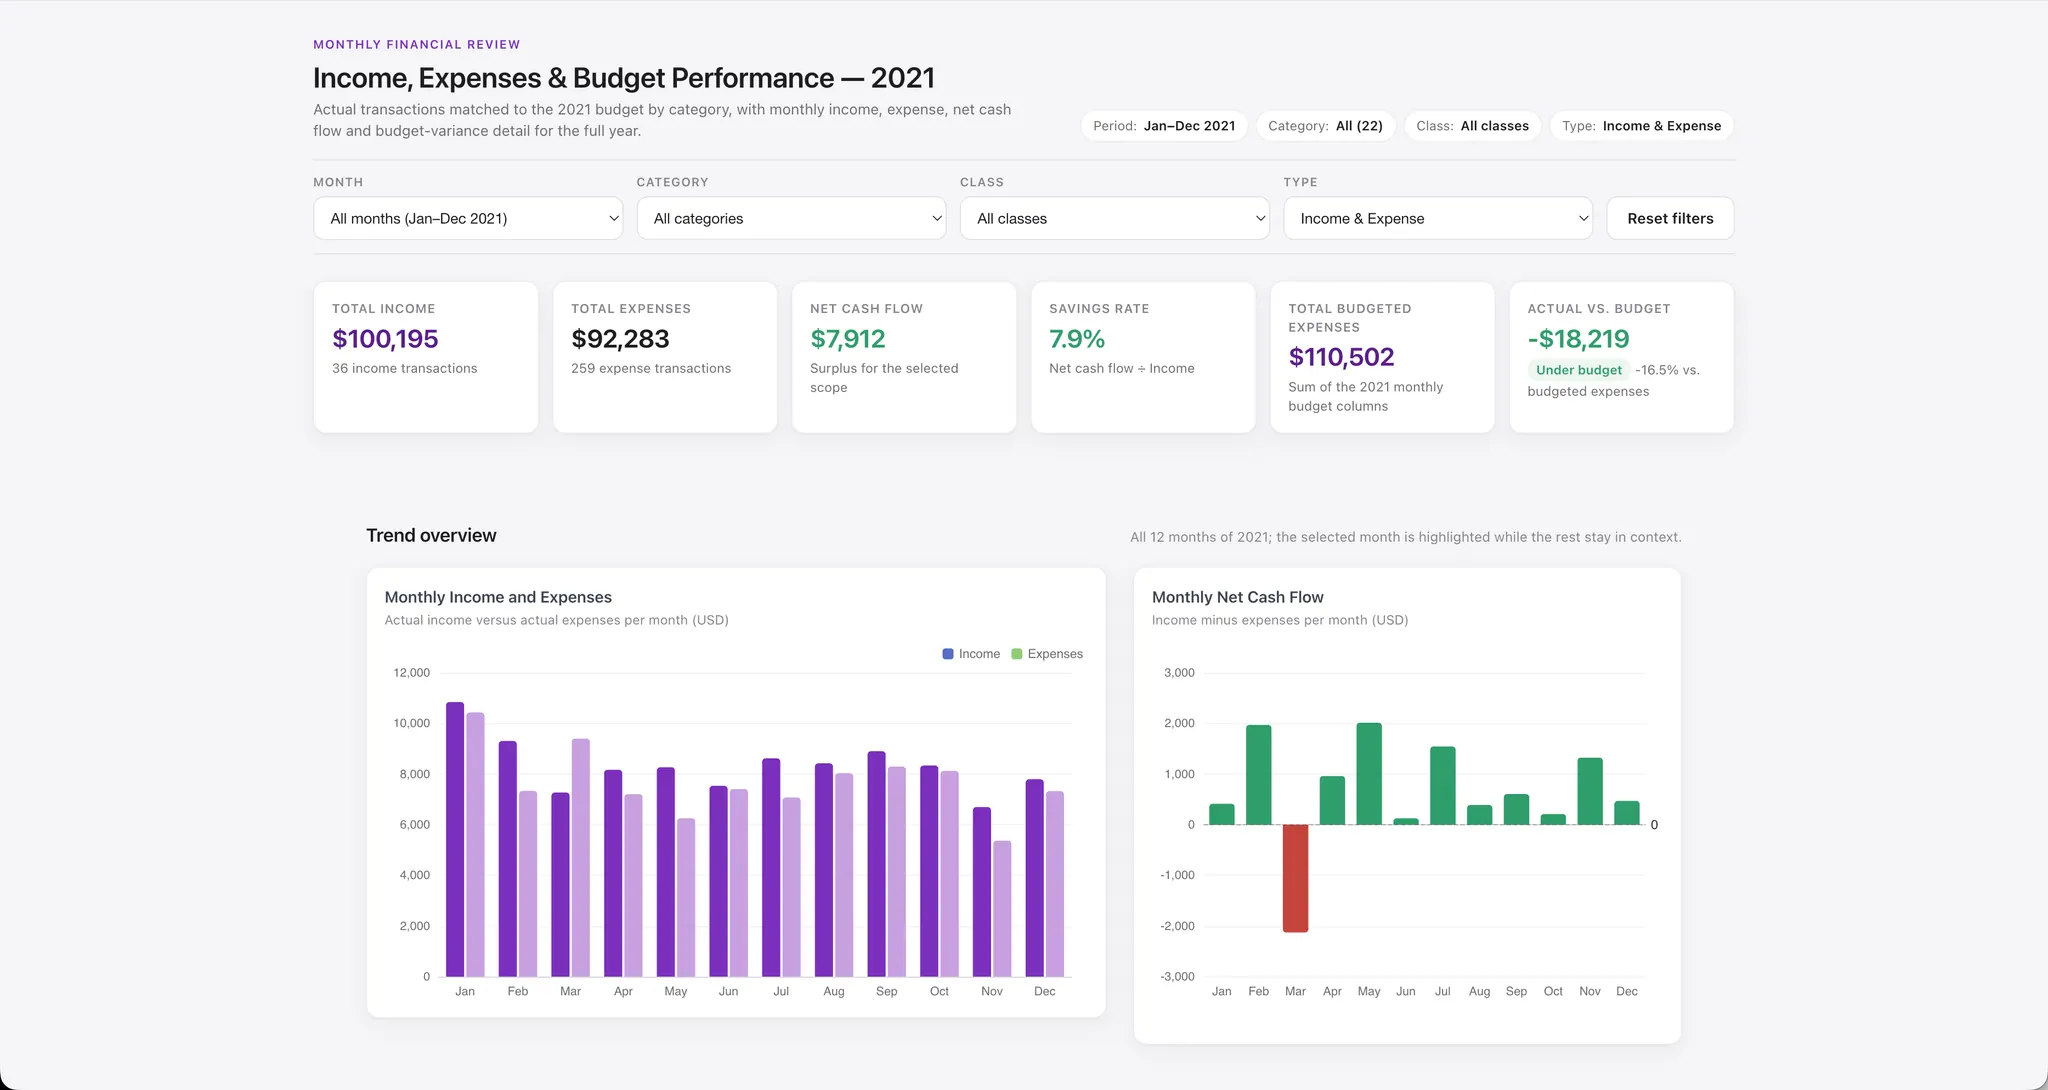The width and height of the screenshot is (2048, 1090).
Task: Click the July net cash flow bar
Action: pos(1443,786)
